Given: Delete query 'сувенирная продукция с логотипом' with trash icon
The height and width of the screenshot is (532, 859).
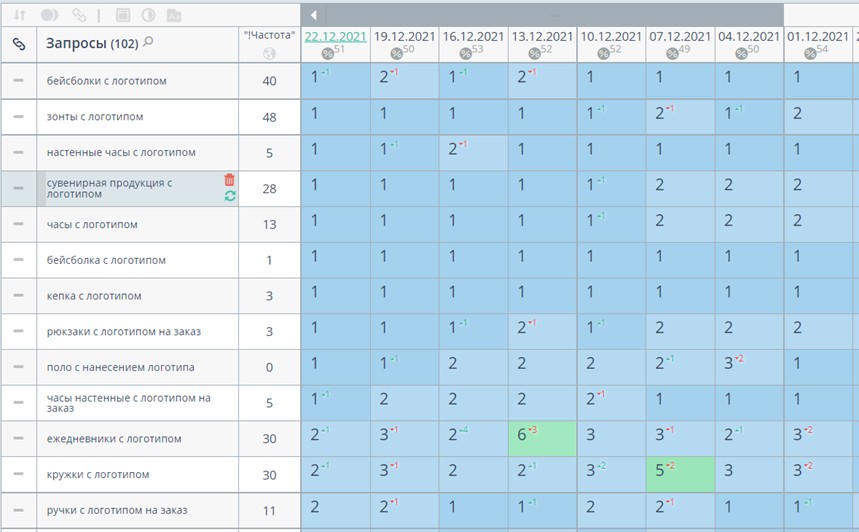Looking at the screenshot, I should (230, 180).
